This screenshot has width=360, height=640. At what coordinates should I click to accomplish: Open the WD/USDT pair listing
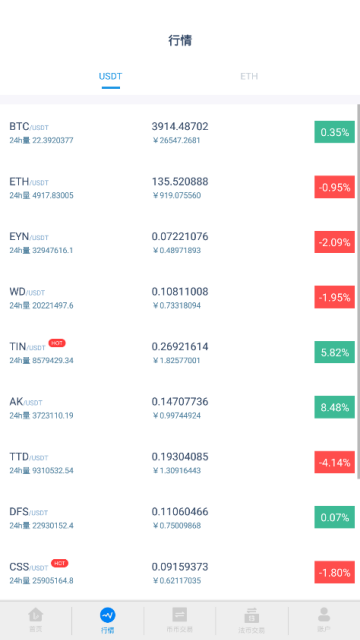click(x=178, y=298)
